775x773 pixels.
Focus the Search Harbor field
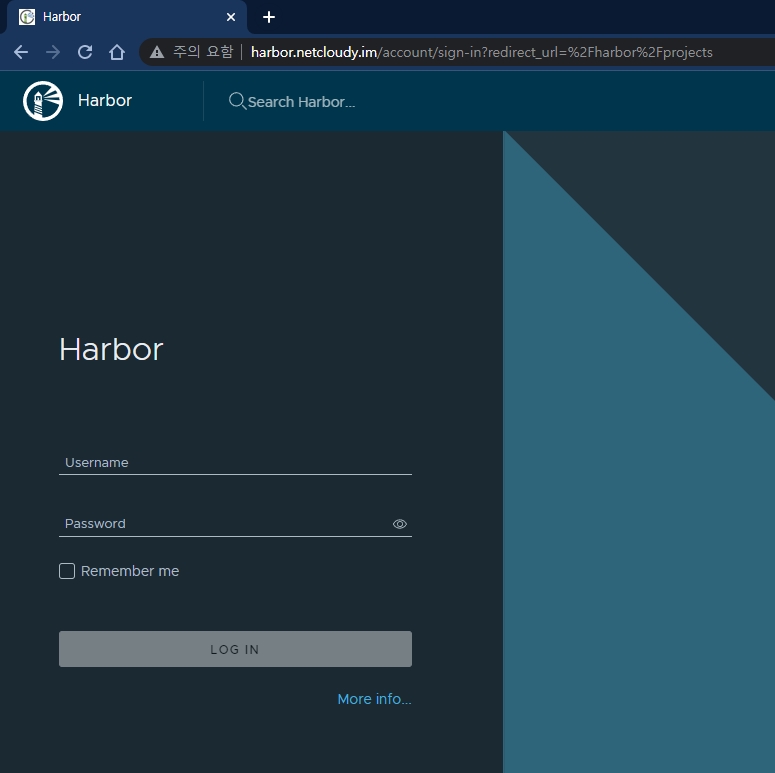301,102
